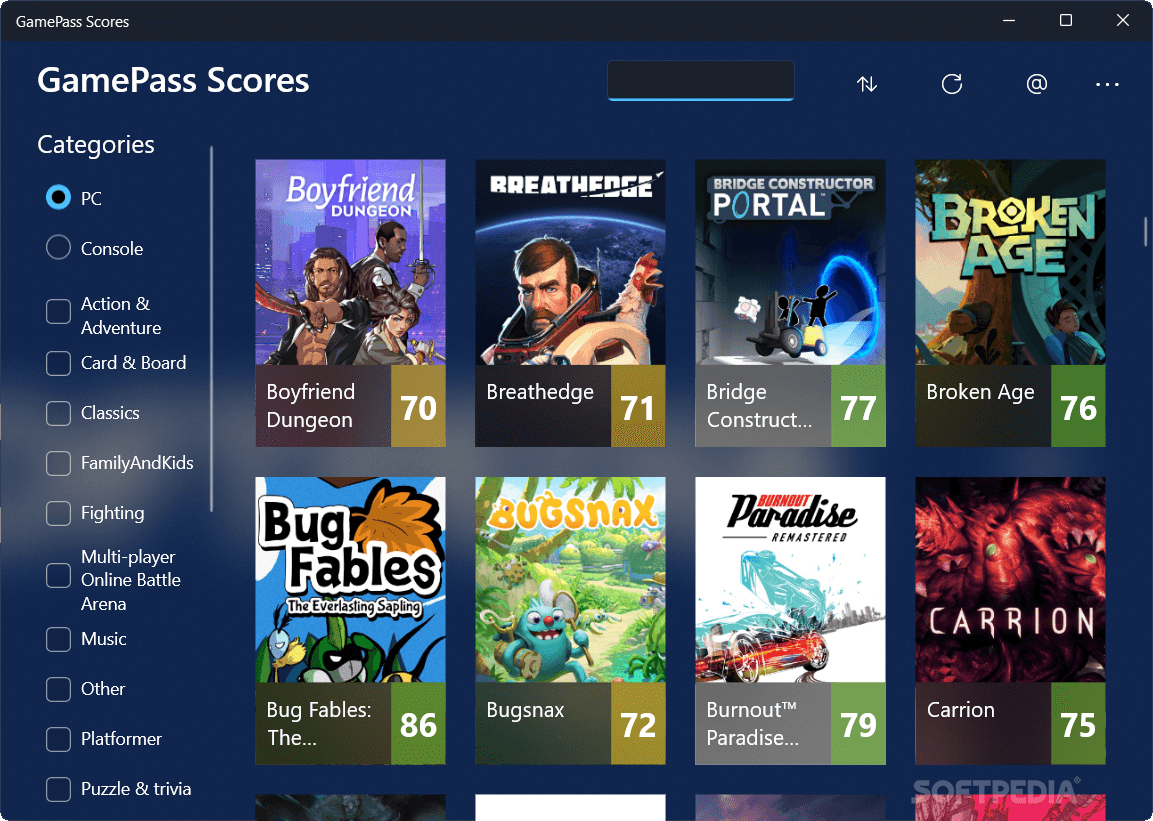Select the Console radio button
Image resolution: width=1153 pixels, height=821 pixels.
(x=58, y=248)
